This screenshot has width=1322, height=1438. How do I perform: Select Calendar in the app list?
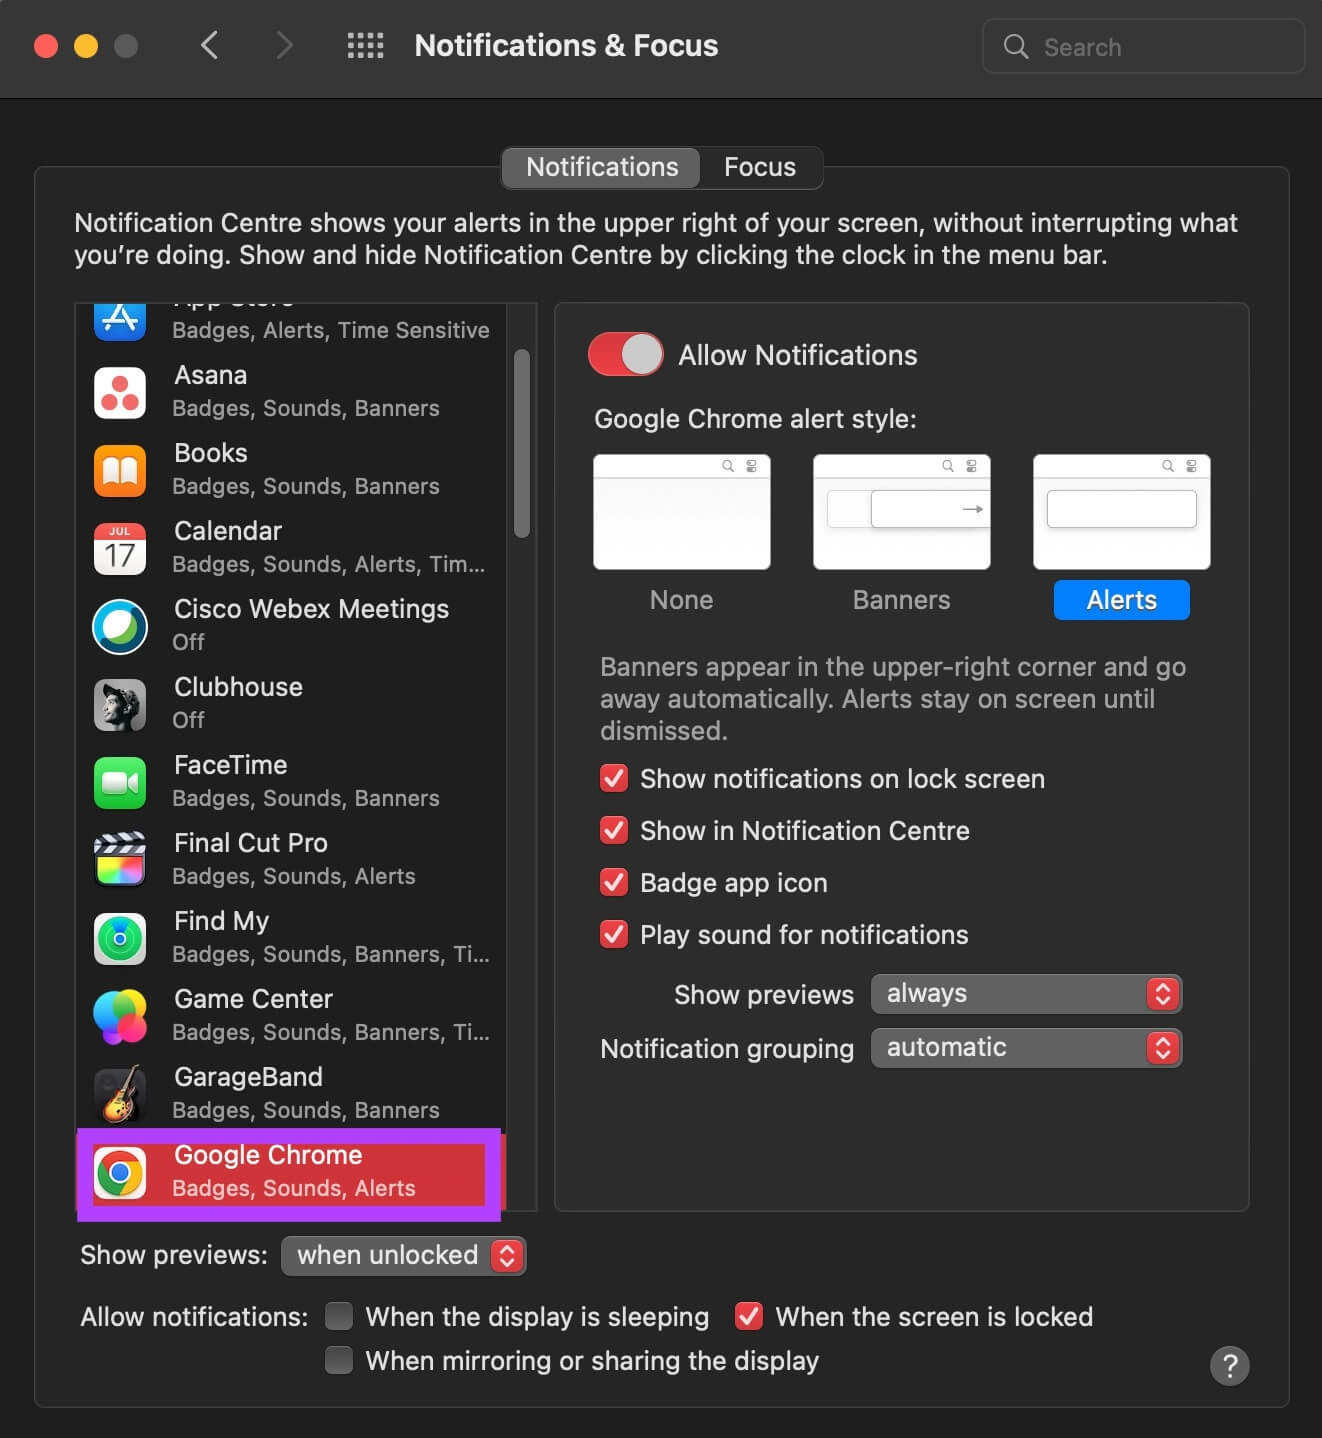(x=291, y=548)
